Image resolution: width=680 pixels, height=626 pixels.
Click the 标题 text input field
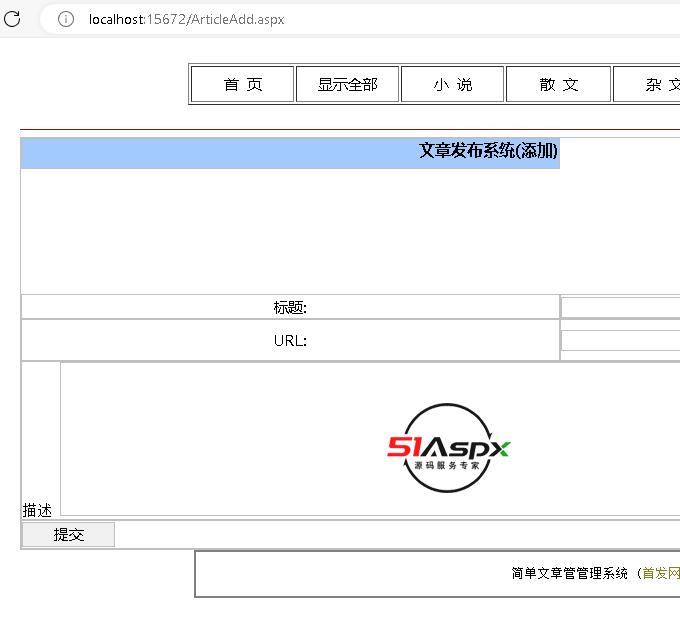[621, 308]
